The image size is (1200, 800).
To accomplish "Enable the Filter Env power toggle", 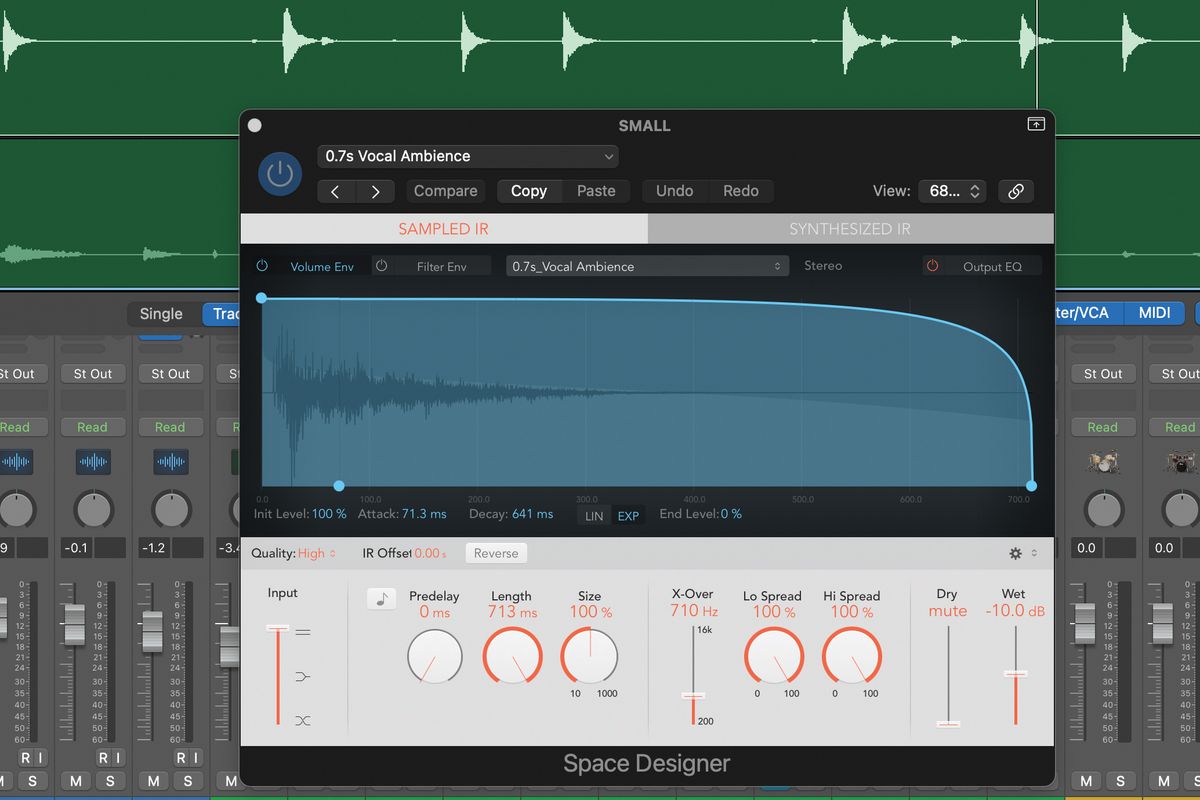I will (381, 265).
